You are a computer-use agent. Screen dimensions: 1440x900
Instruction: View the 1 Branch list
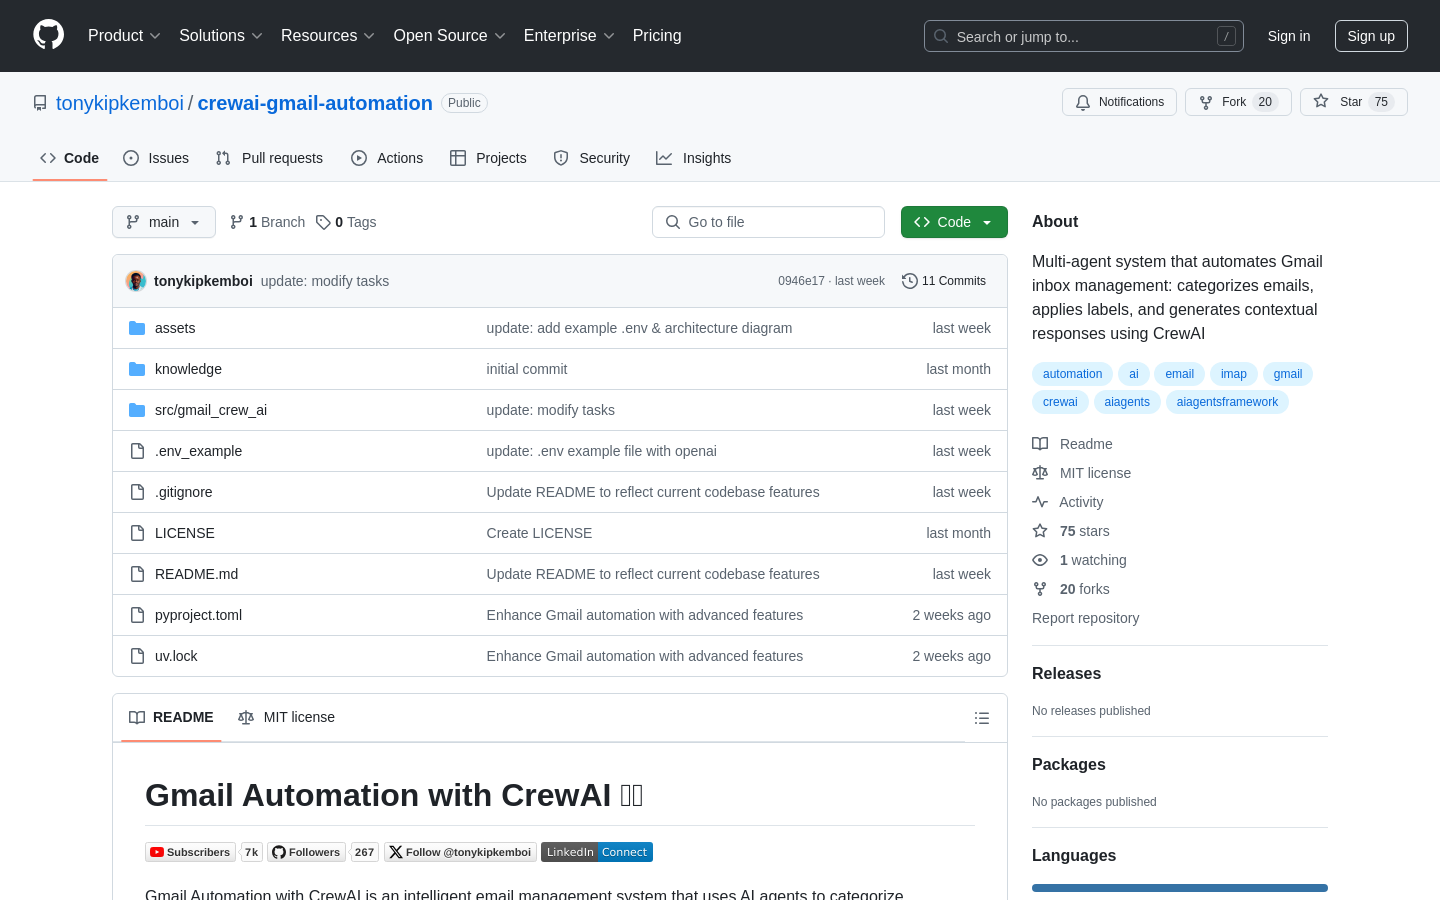coord(267,222)
